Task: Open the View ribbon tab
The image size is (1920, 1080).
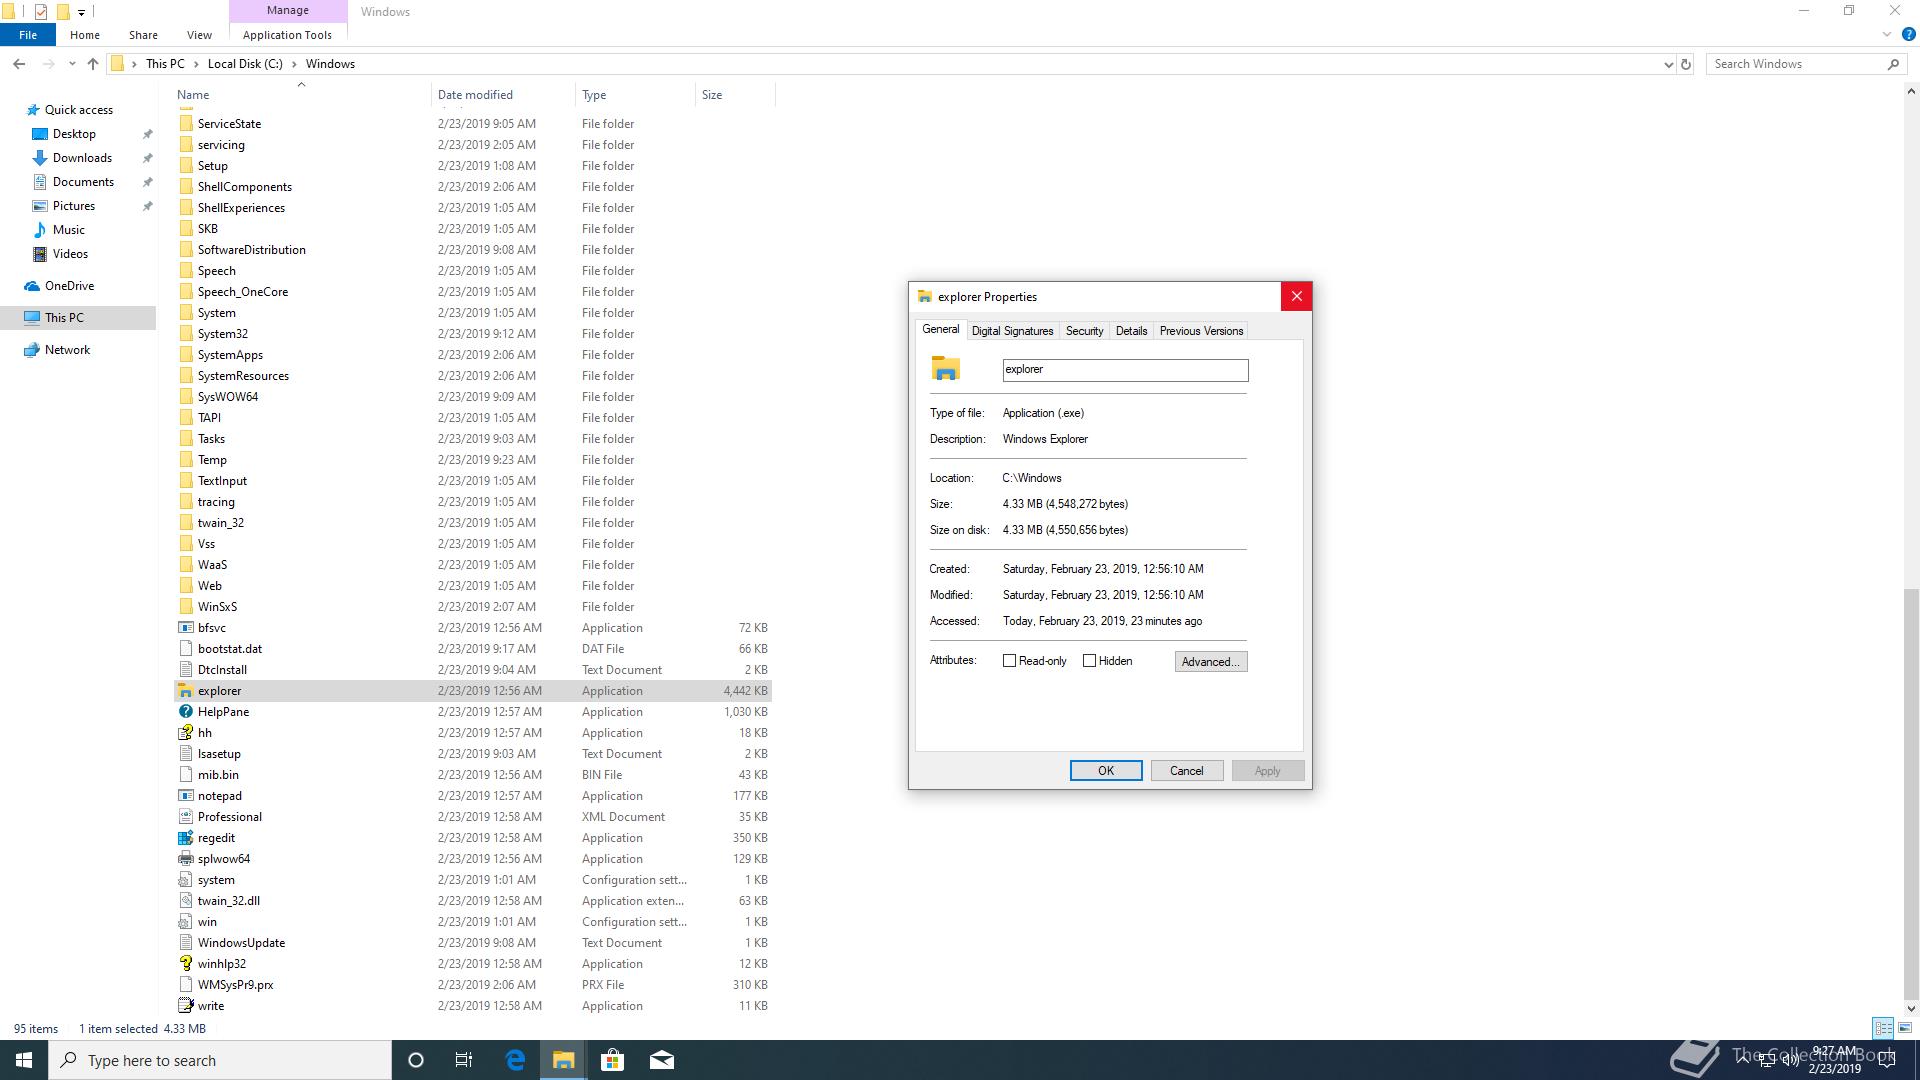Action: point(199,35)
